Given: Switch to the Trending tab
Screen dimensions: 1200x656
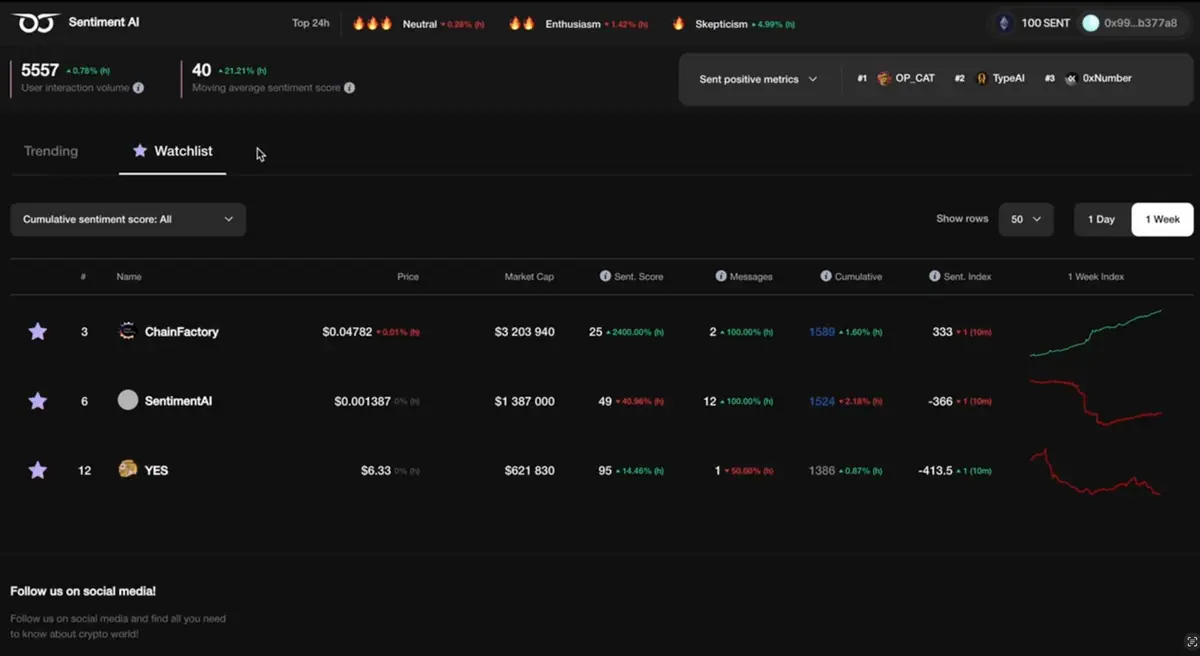Looking at the screenshot, I should tap(51, 151).
